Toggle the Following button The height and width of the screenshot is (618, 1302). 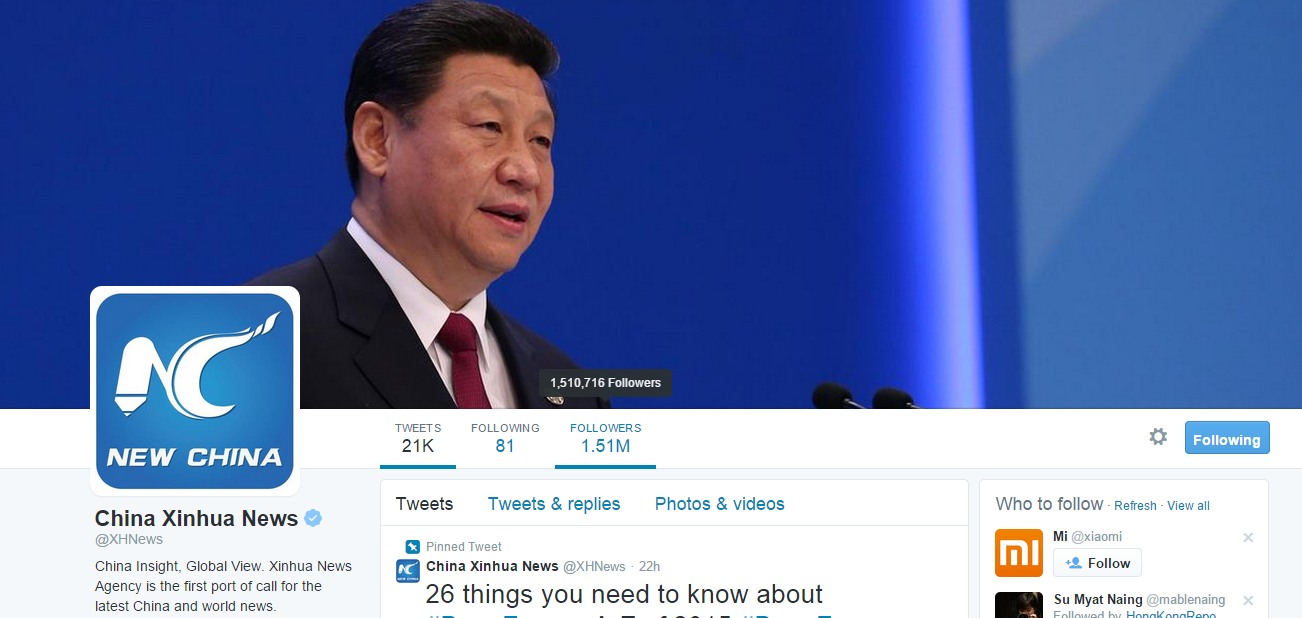coord(1227,438)
